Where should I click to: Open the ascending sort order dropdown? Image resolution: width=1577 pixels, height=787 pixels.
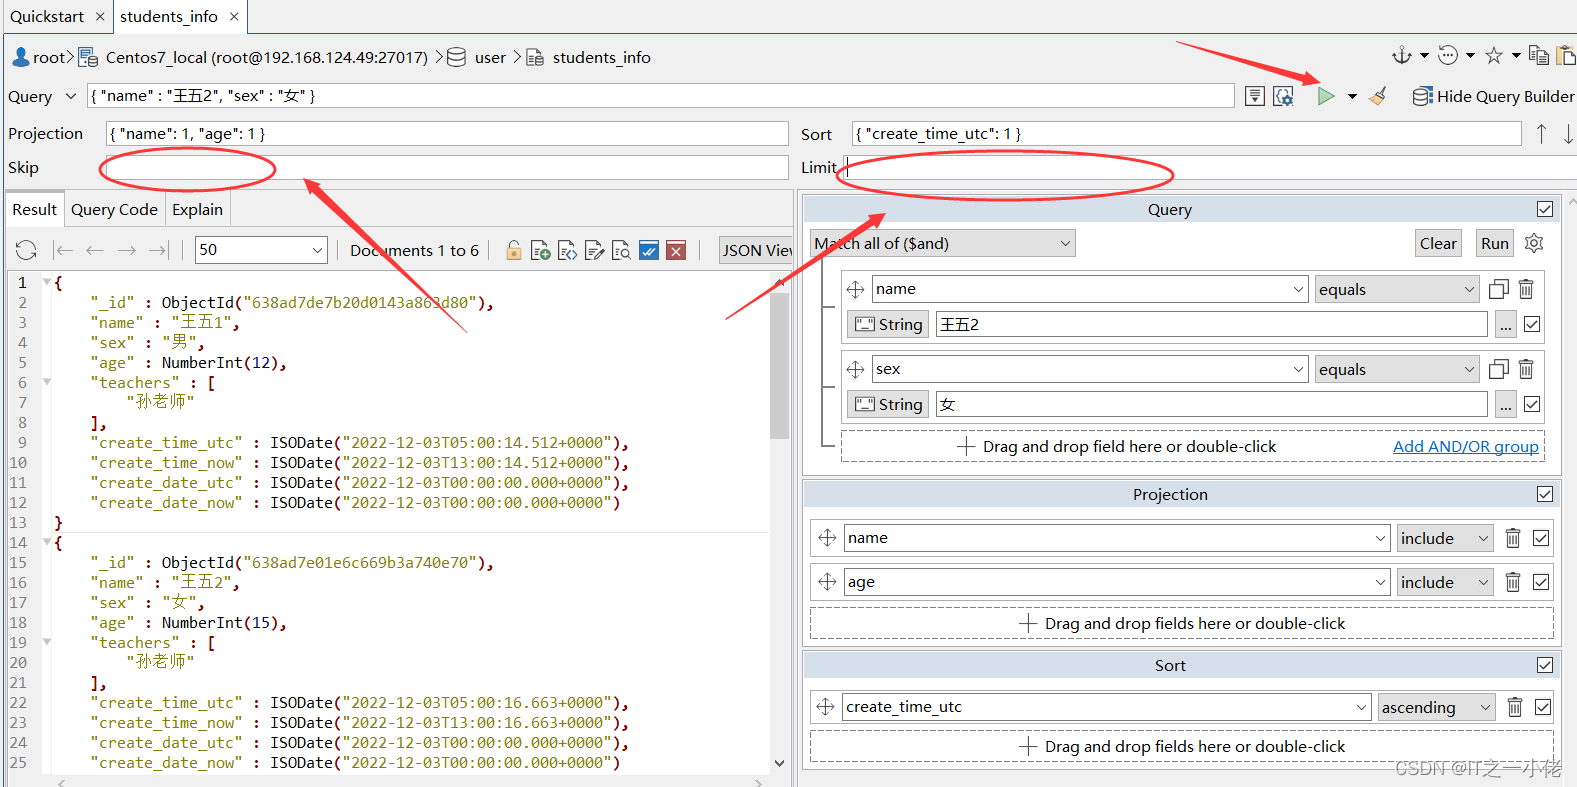pos(1437,707)
